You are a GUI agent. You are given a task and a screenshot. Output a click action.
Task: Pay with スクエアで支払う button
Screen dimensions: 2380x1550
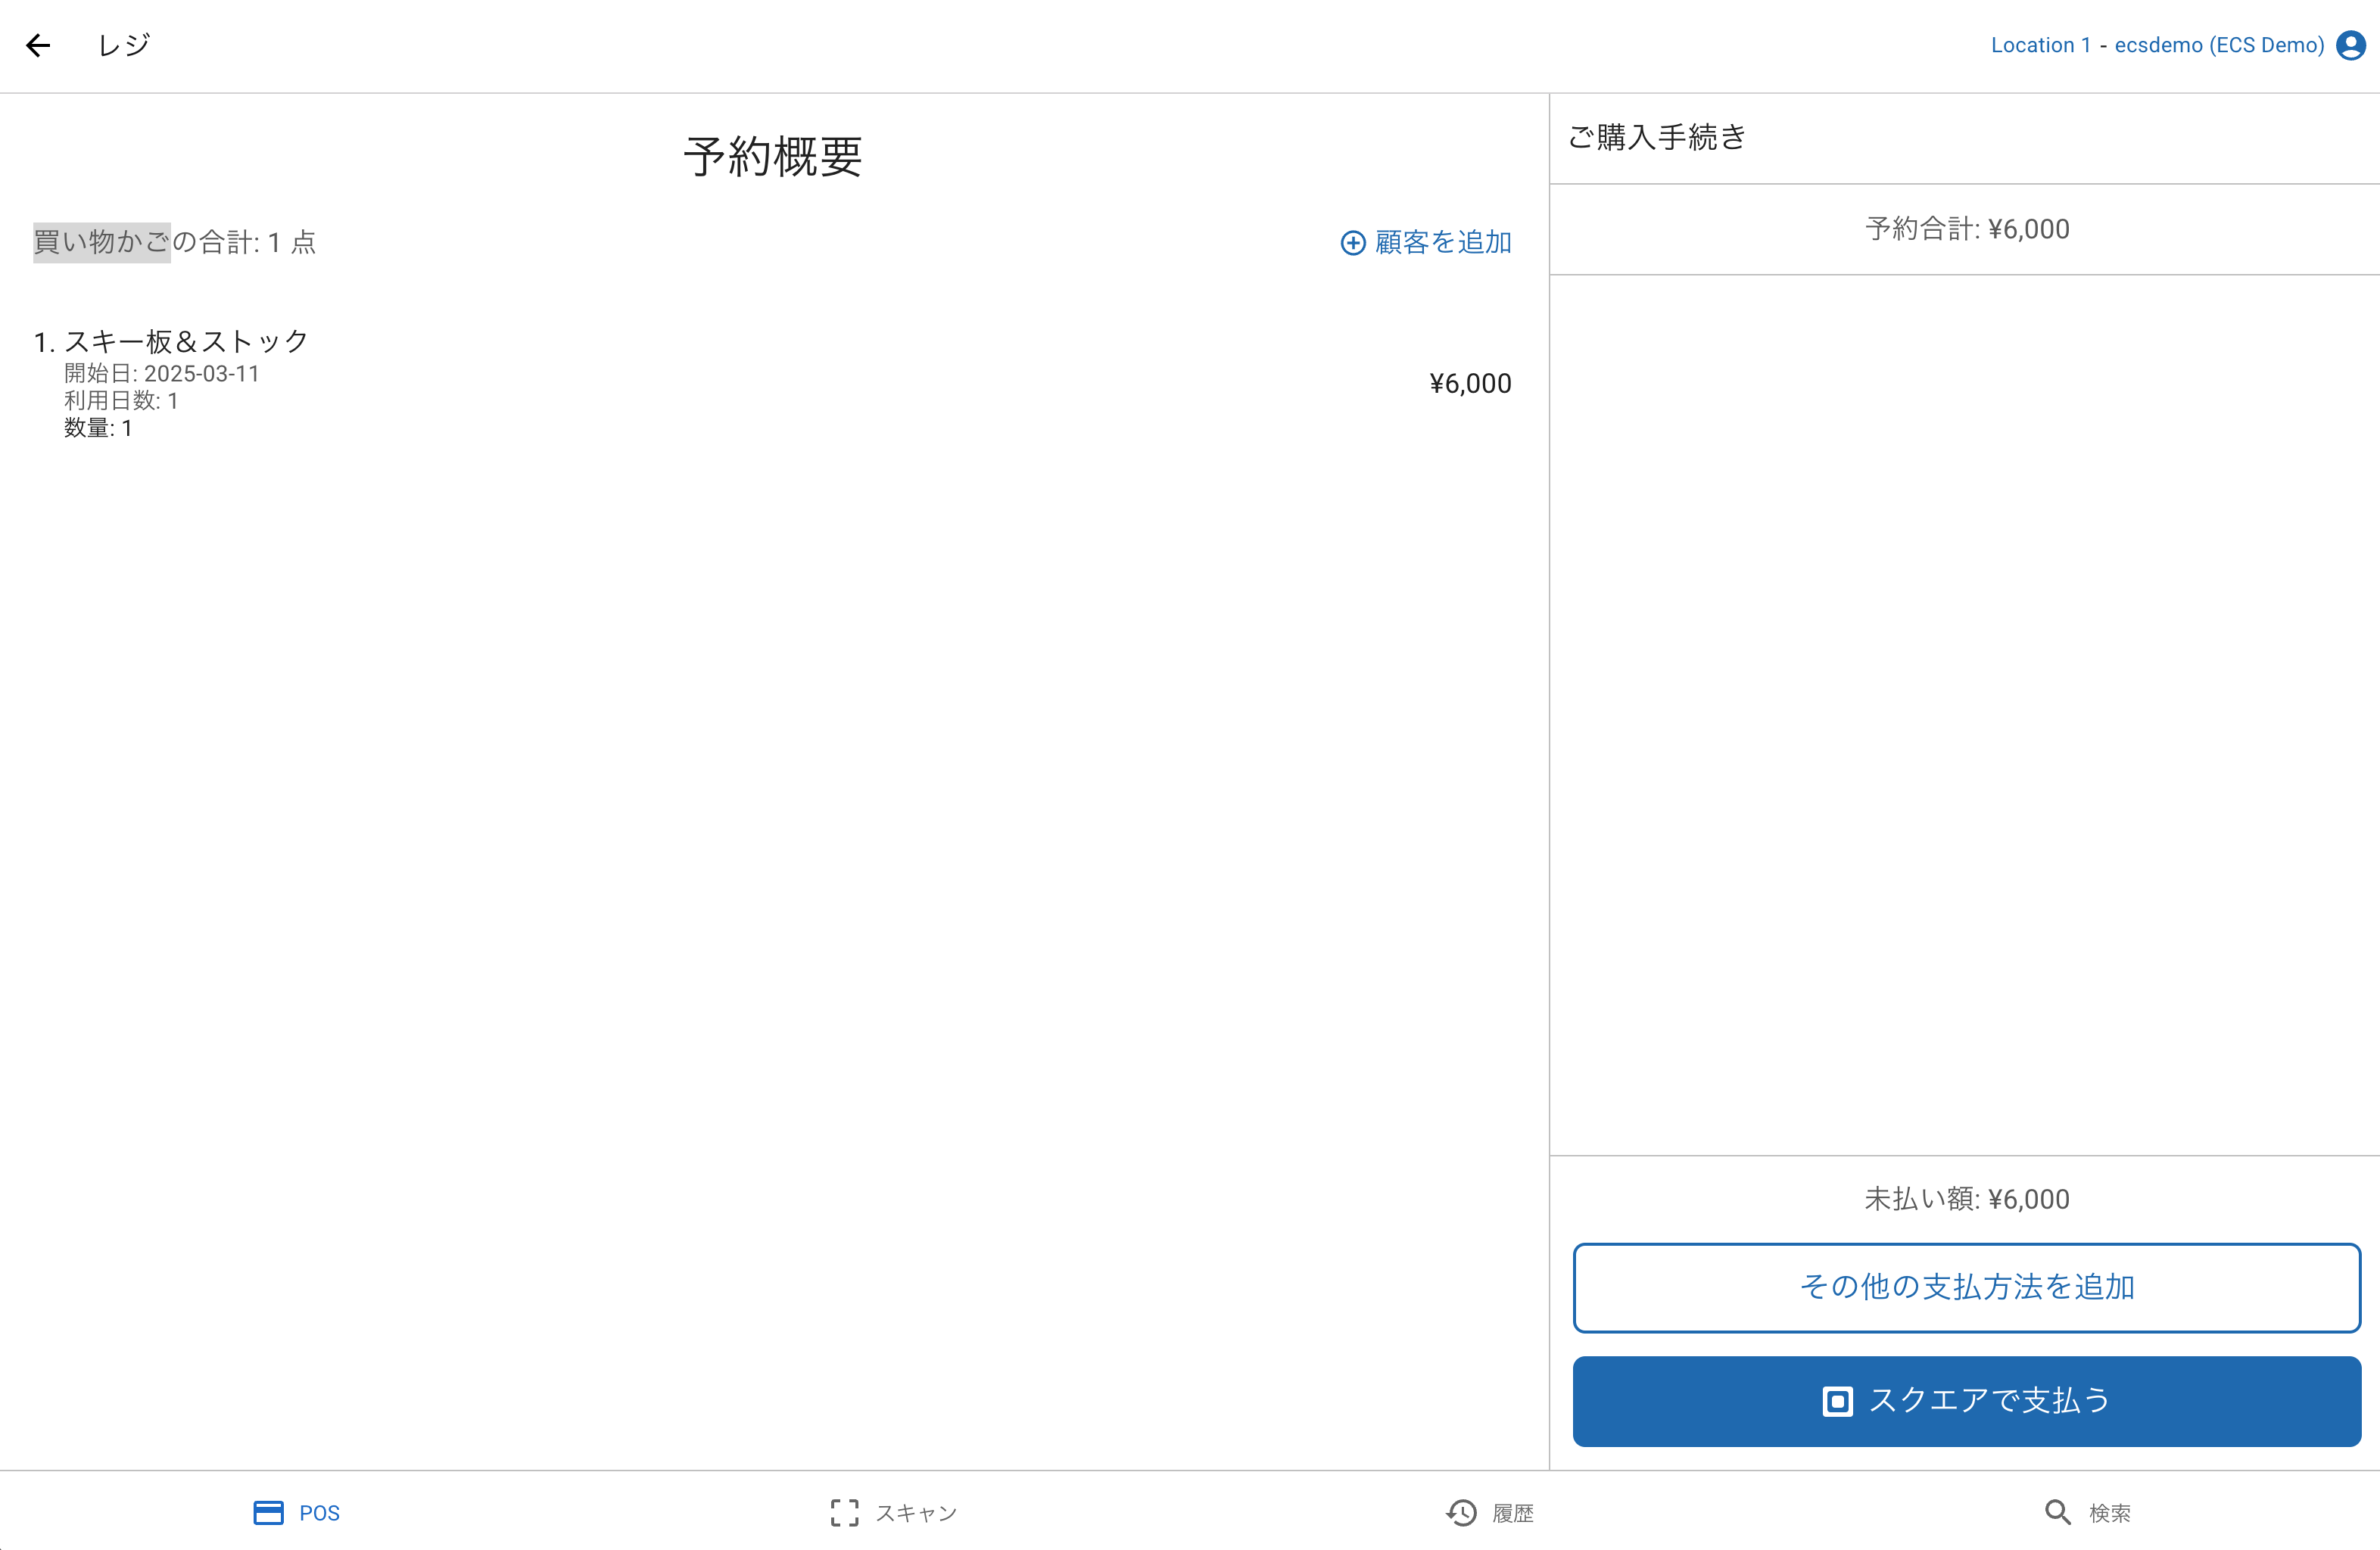click(x=1966, y=1401)
